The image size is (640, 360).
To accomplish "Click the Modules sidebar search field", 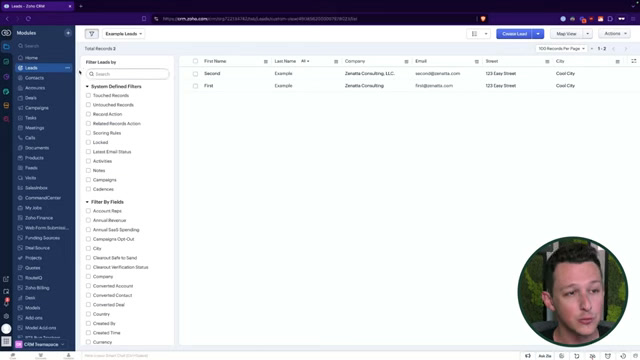I will click(x=44, y=46).
